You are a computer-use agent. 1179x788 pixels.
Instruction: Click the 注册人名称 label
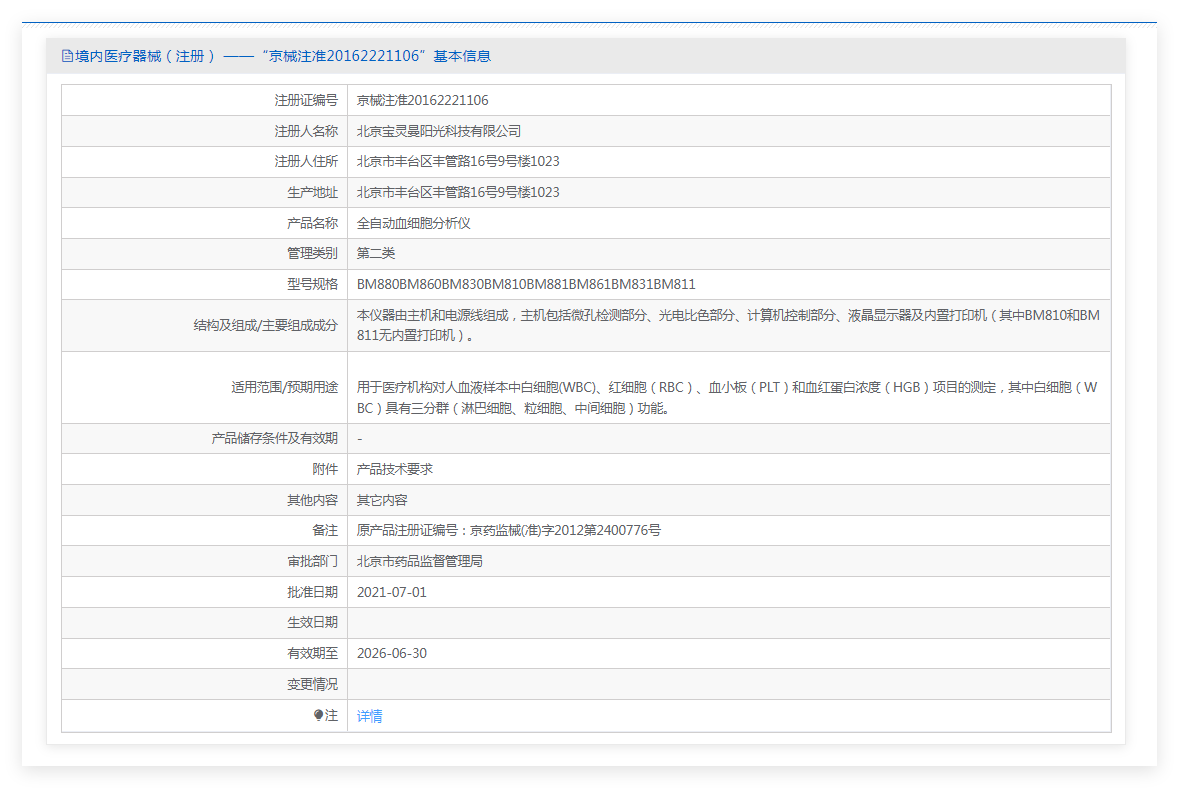[x=306, y=131]
